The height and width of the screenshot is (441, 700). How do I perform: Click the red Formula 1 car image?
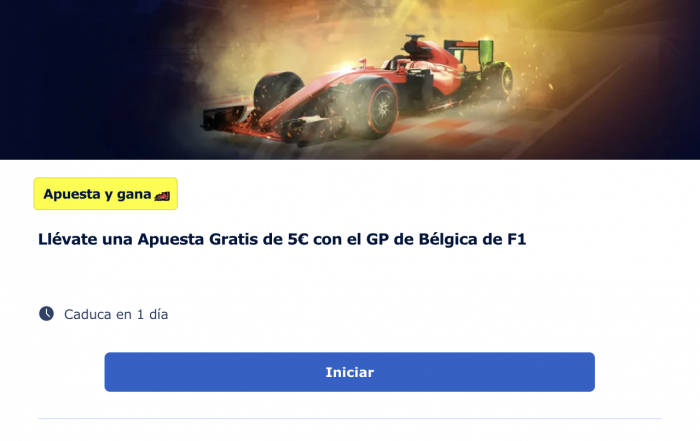(357, 89)
